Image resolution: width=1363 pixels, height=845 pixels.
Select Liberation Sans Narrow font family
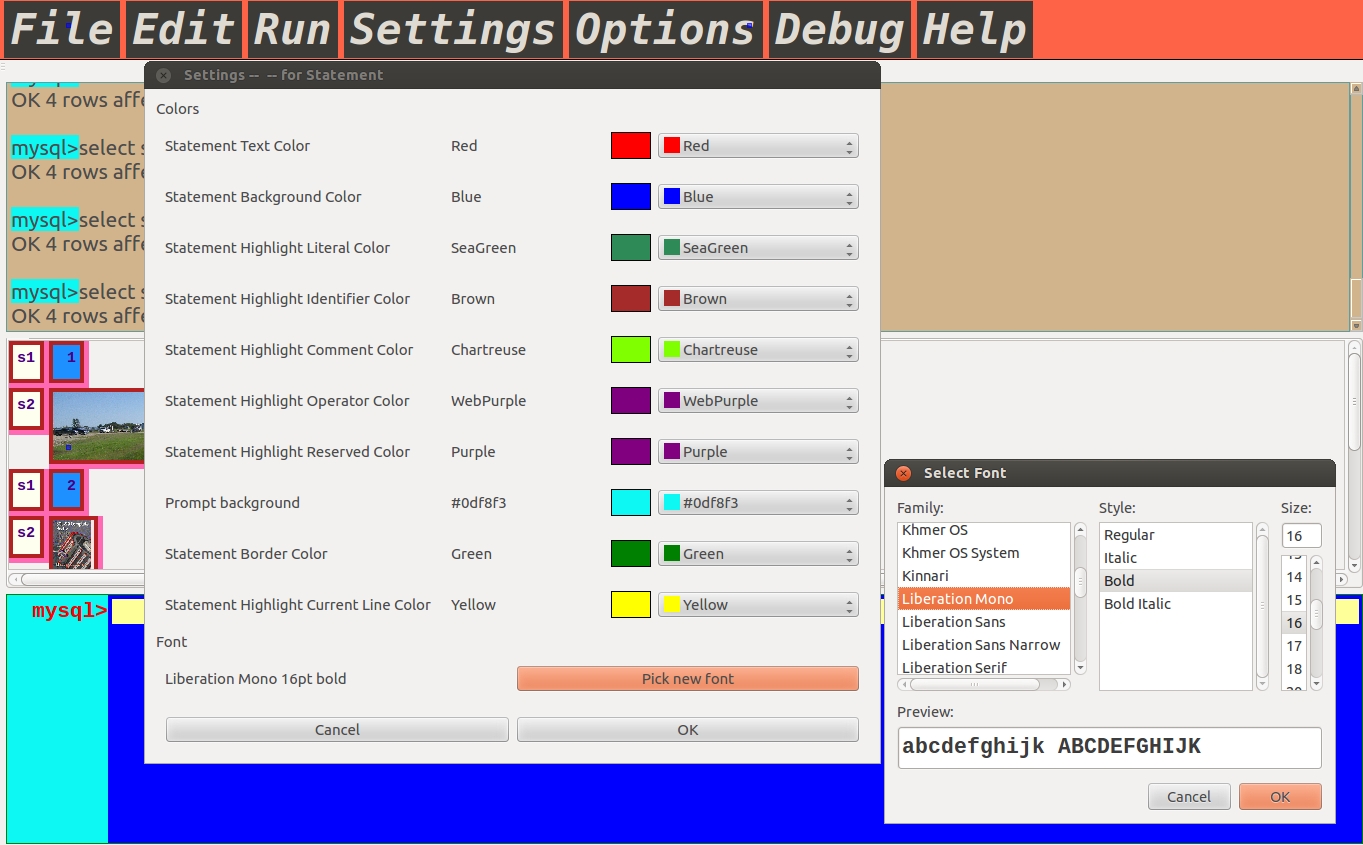click(984, 645)
